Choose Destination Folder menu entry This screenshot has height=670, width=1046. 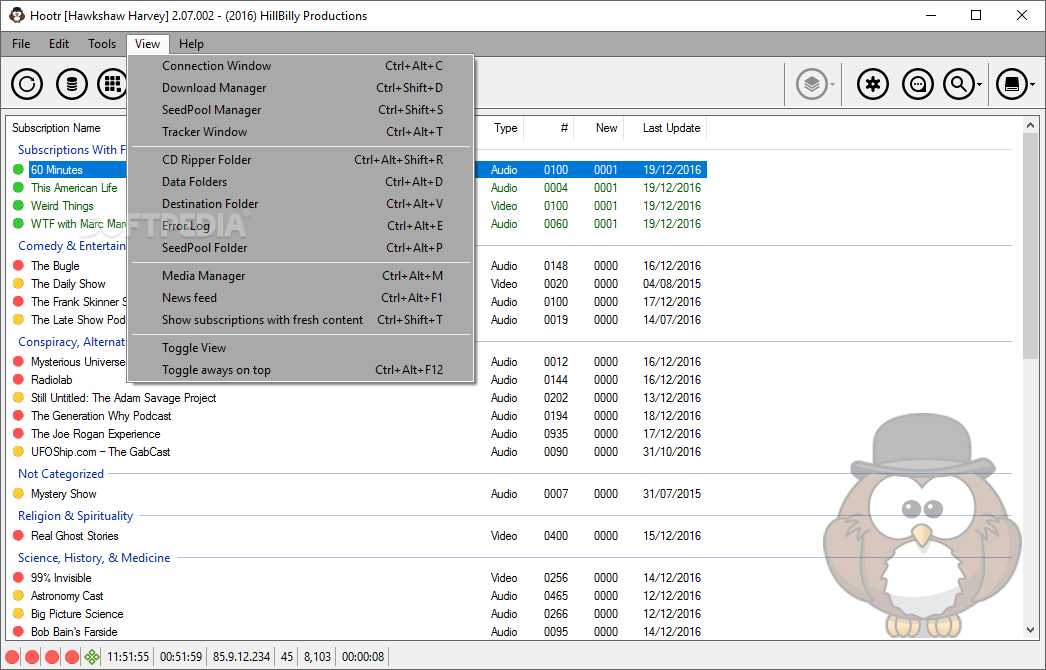(x=301, y=204)
